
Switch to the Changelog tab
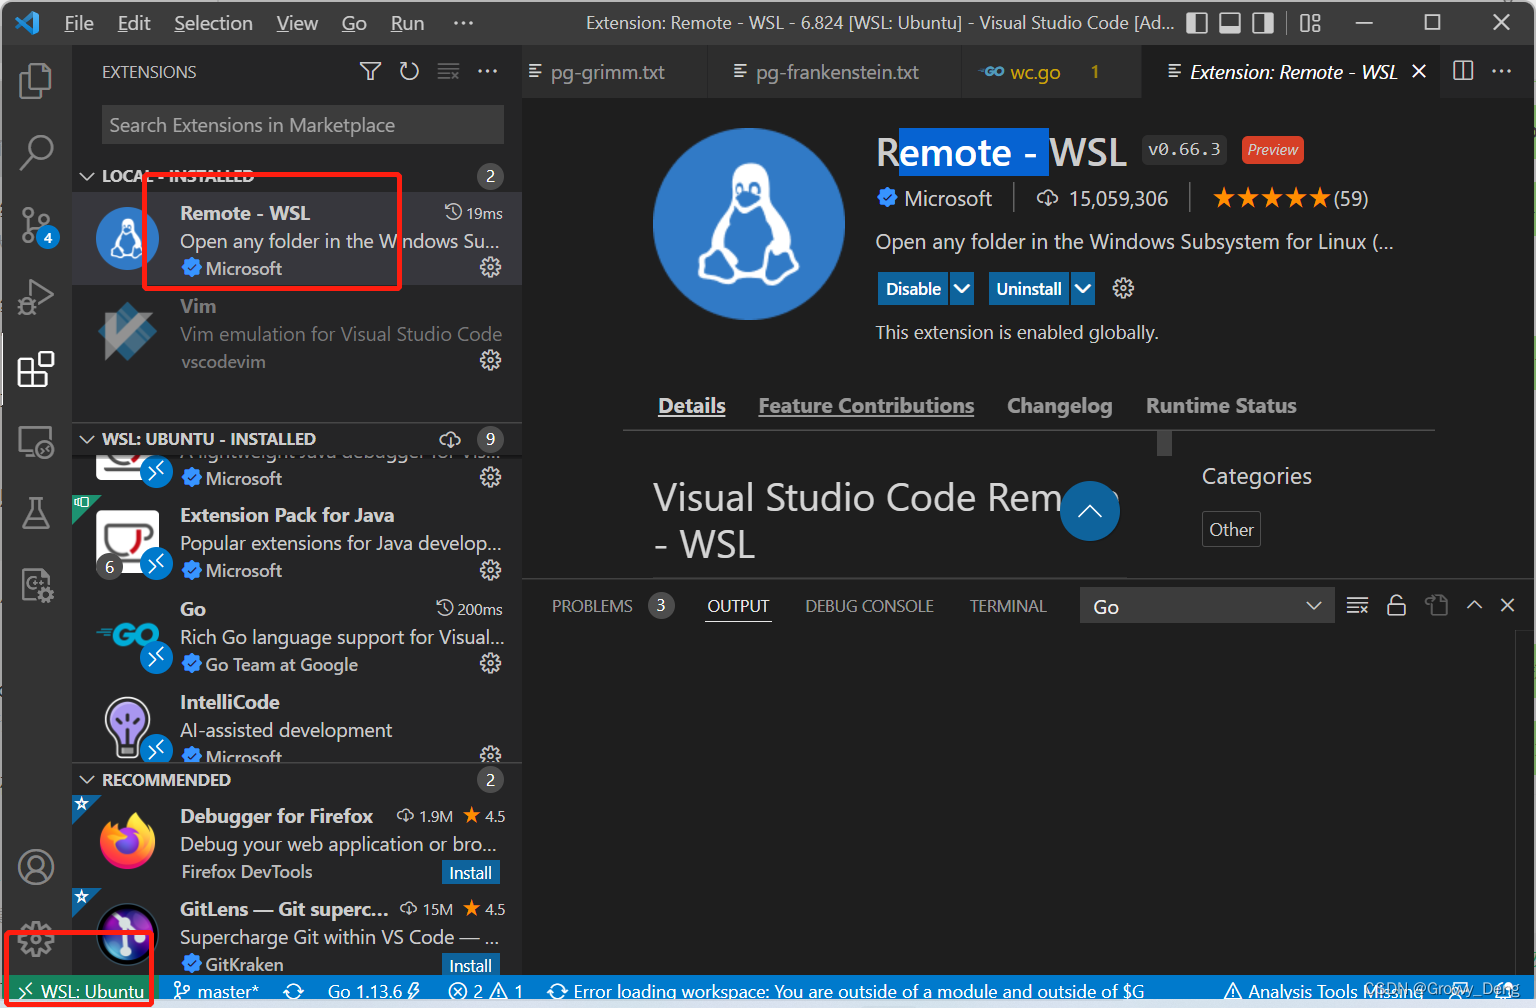click(1059, 405)
